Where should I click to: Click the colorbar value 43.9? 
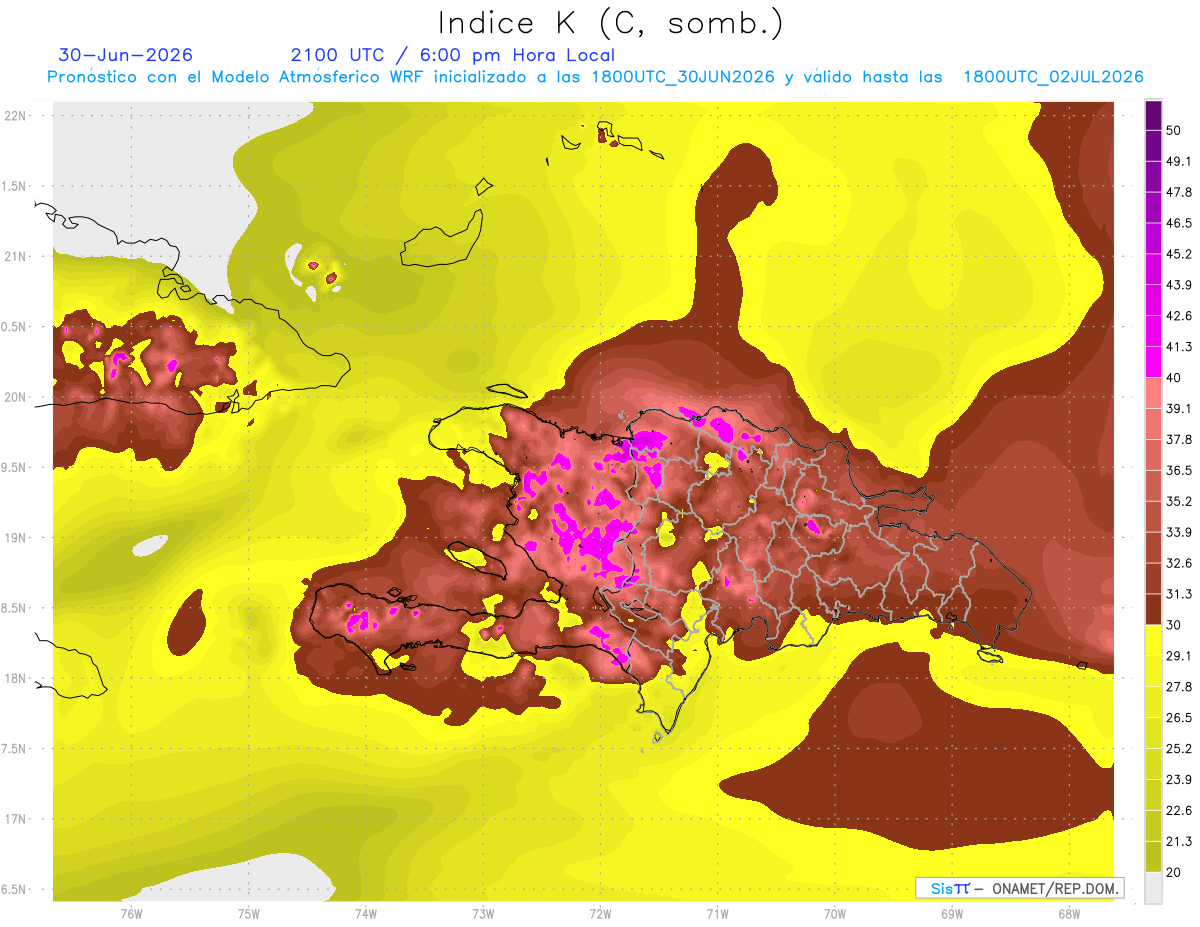[1178, 285]
